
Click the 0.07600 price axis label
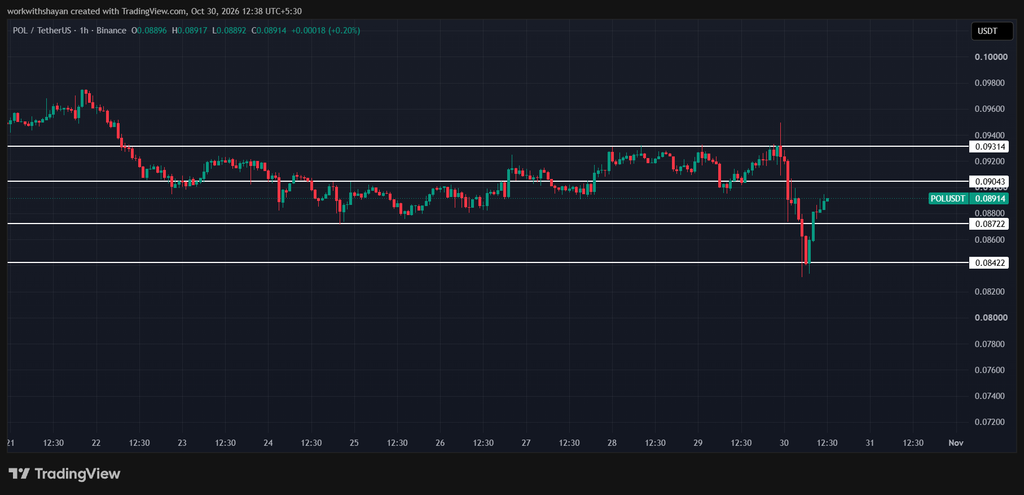click(991, 370)
